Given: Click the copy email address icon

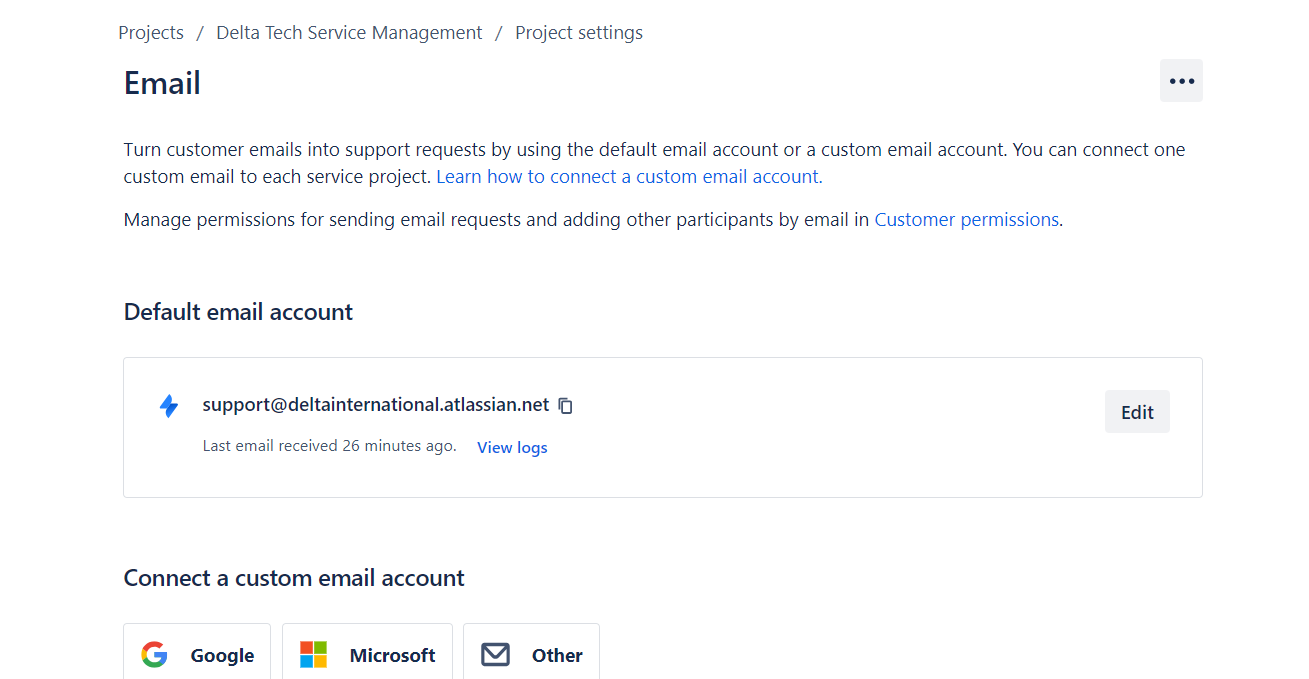Looking at the screenshot, I should click(x=565, y=405).
